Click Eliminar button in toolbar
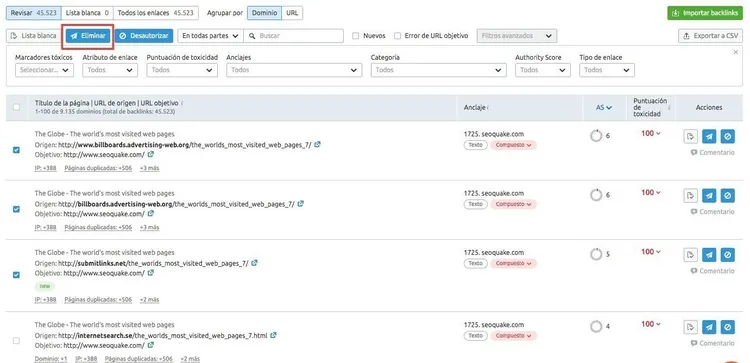The image size is (750, 363). (88, 36)
